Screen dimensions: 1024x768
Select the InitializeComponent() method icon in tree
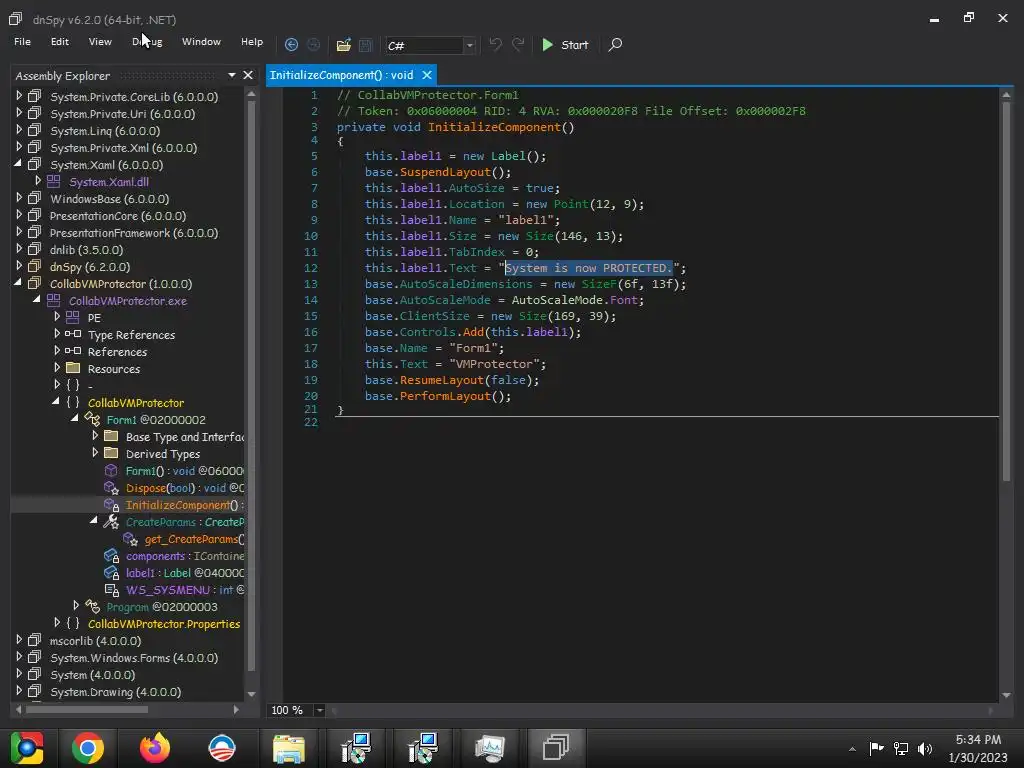point(111,505)
